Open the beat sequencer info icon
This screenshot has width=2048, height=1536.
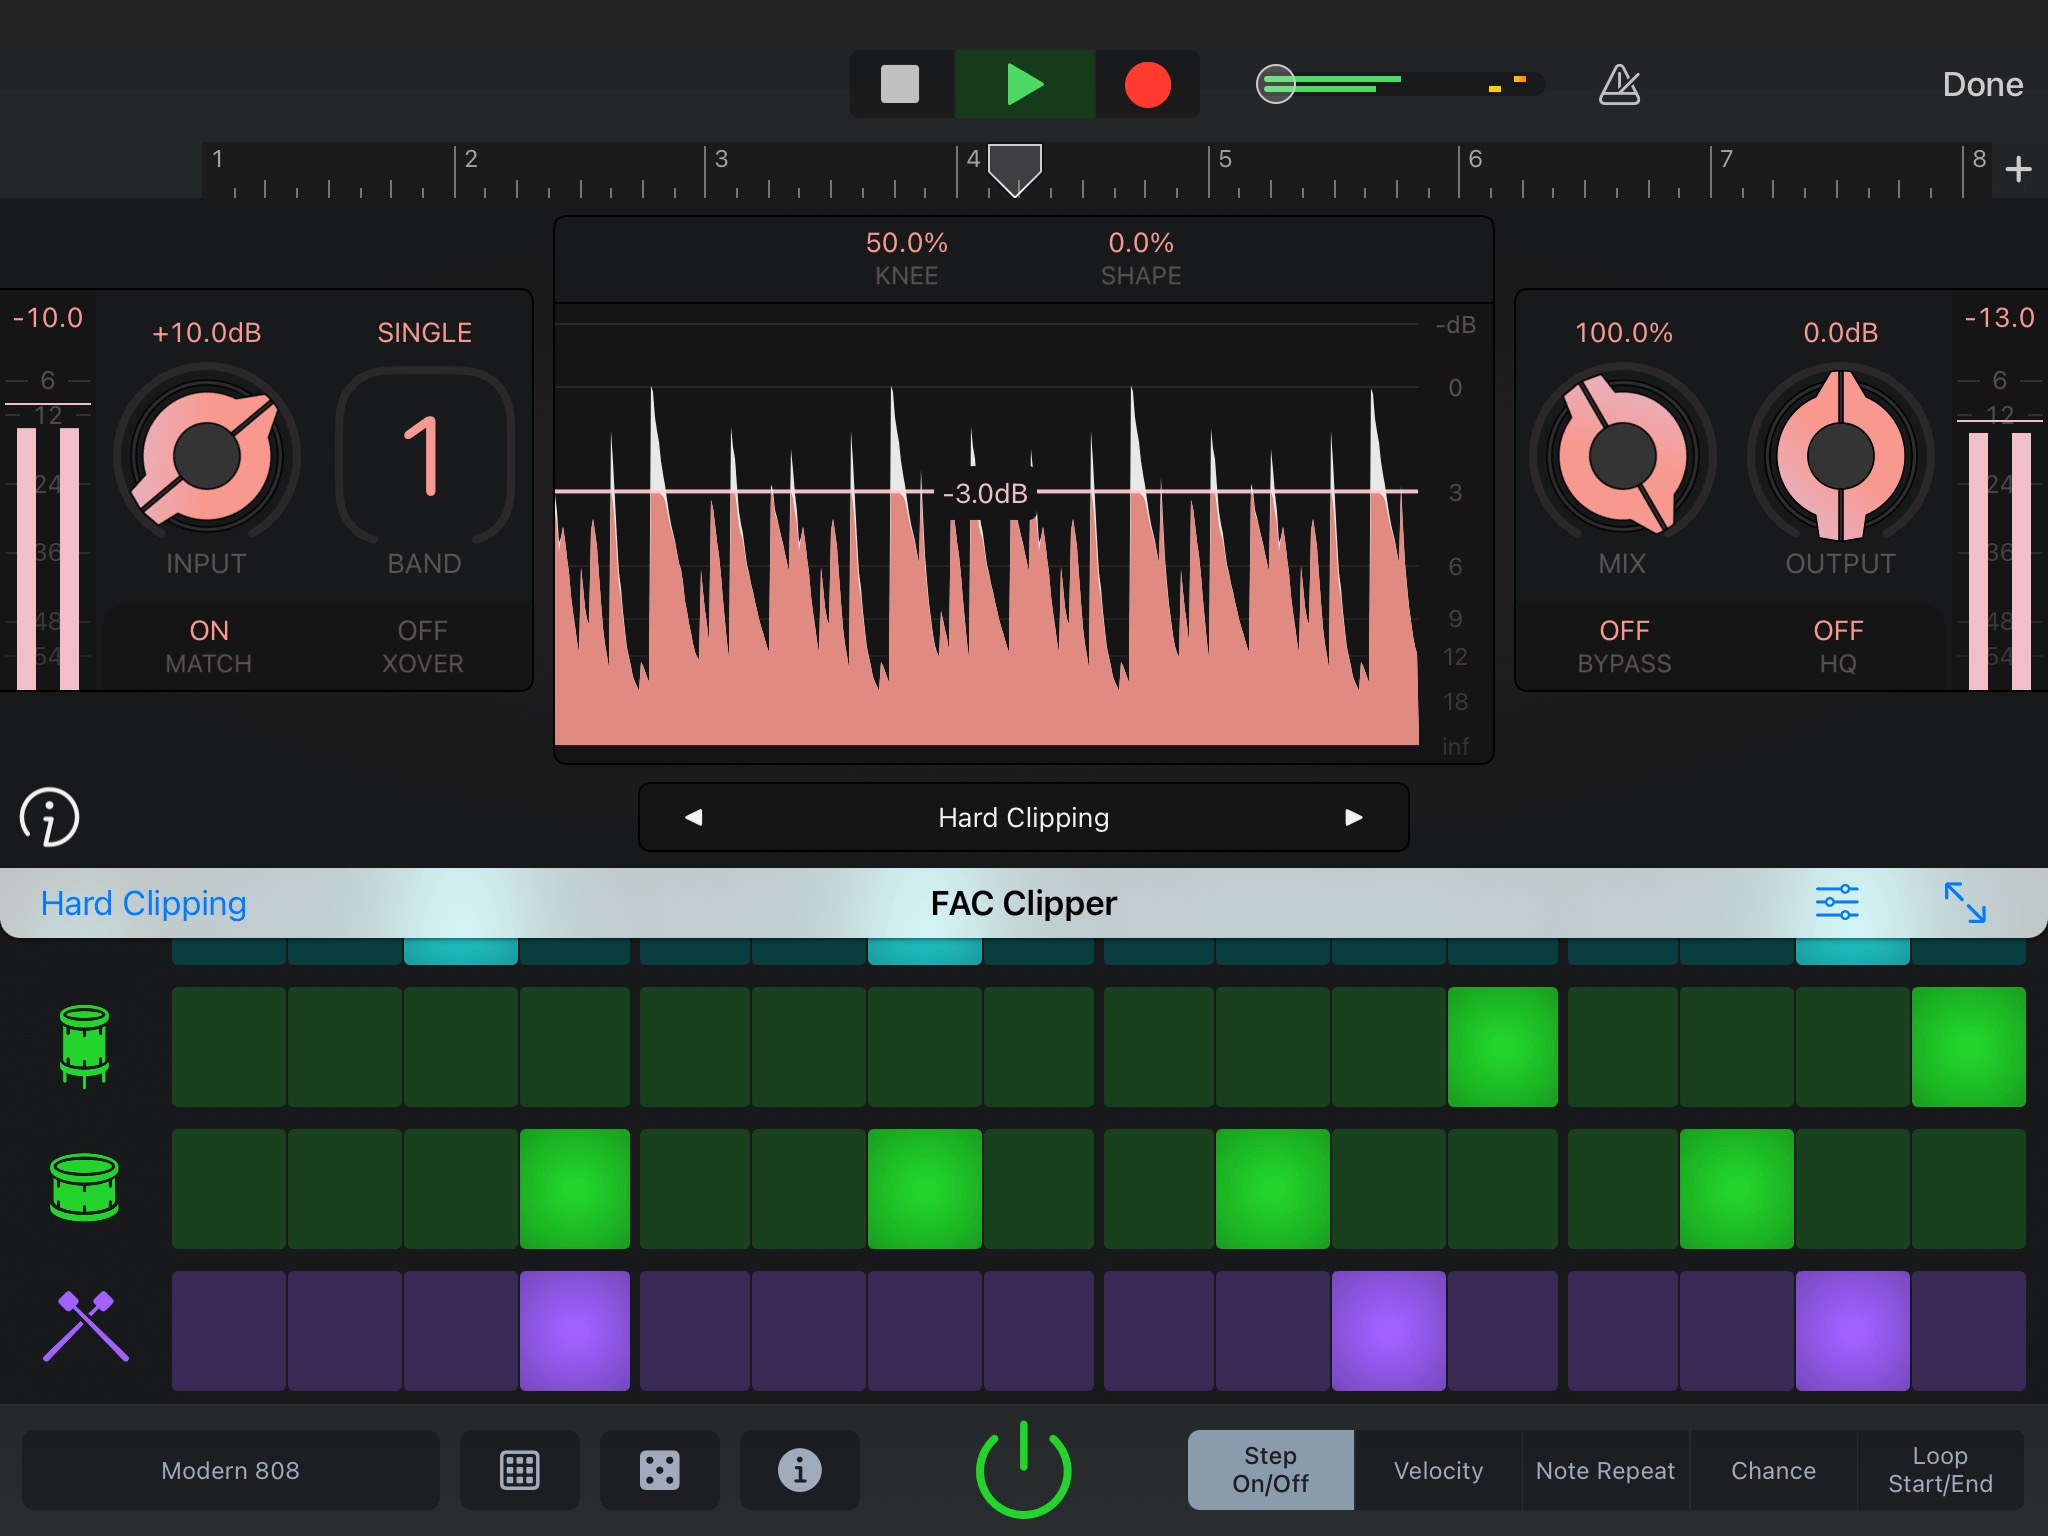pos(800,1470)
